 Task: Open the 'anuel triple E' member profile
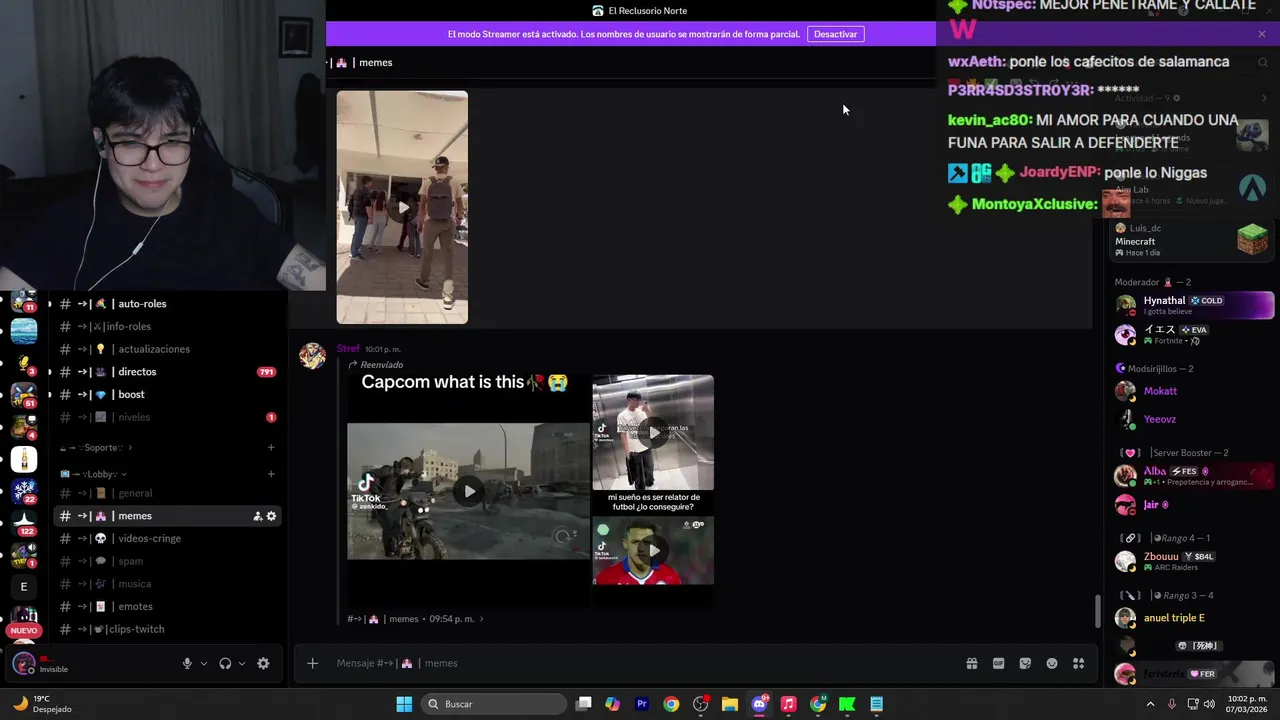[1194, 618]
